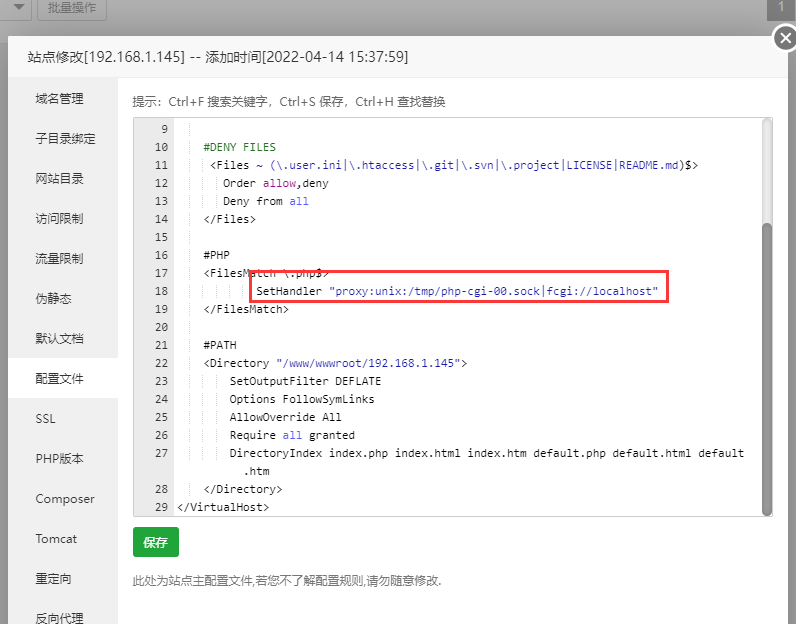796x624 pixels.
Task: Click the closing </Directory> tag
Action: click(x=243, y=489)
